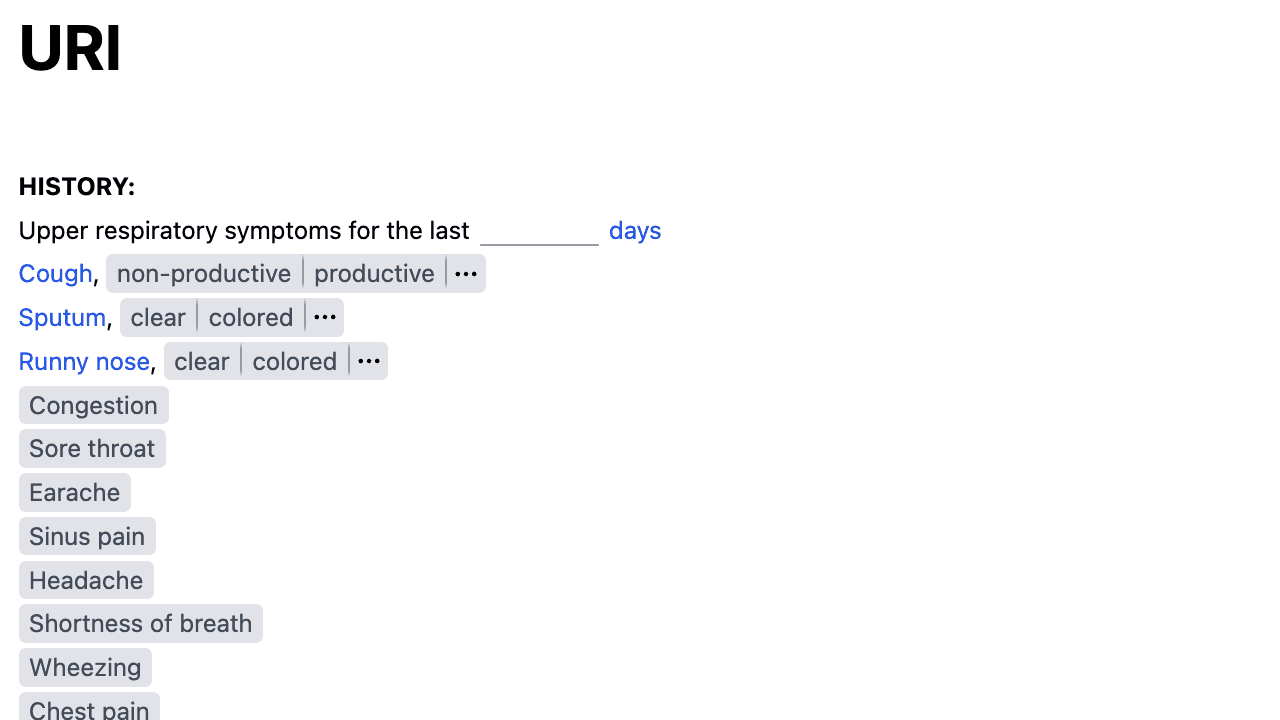Toggle the Wheezing symptom

click(85, 668)
